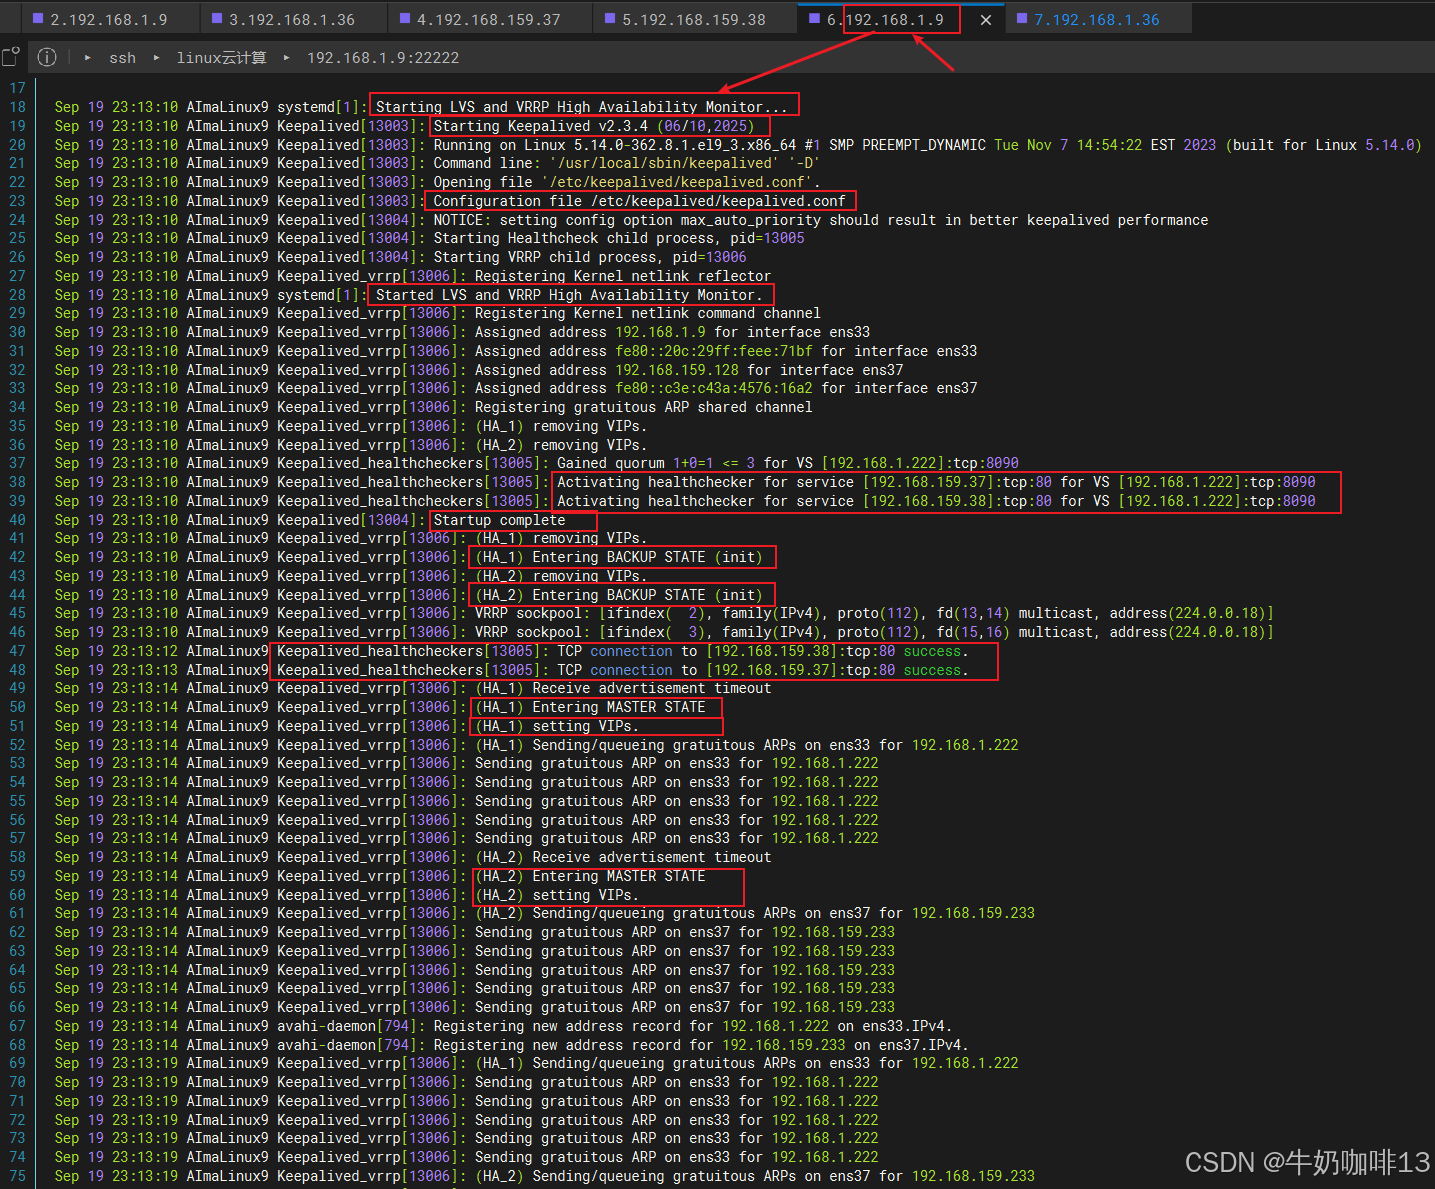
Task: Click the linux云计算 breadcrumb folder
Action: point(221,58)
